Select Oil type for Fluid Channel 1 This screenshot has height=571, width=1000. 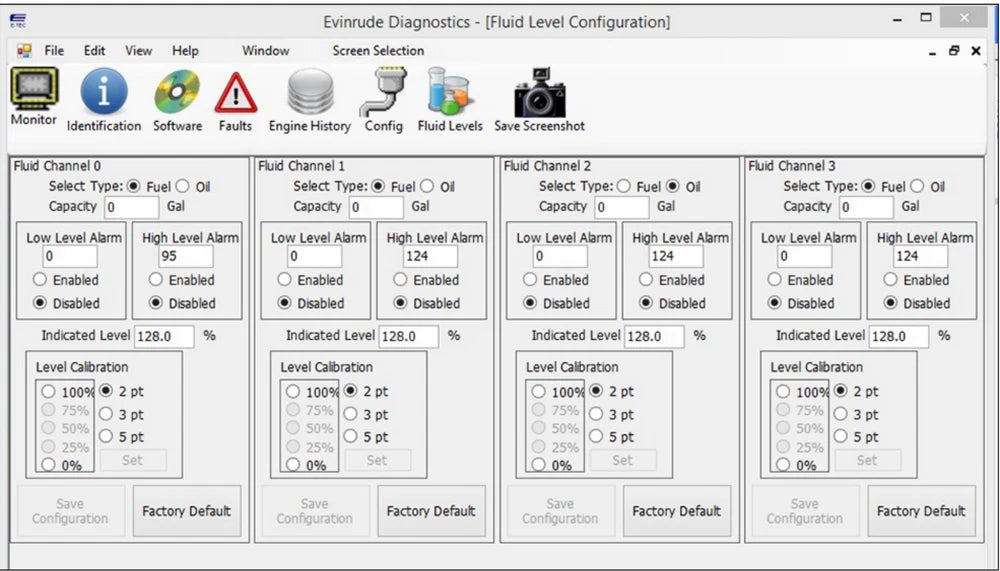(x=427, y=186)
